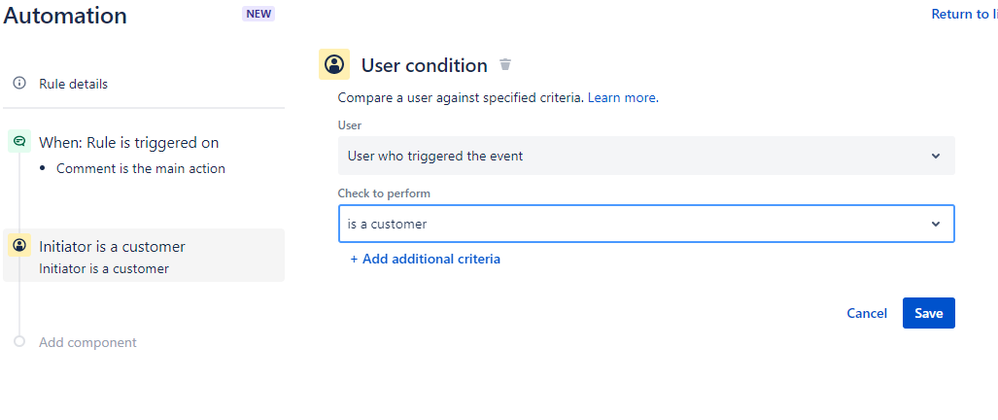998x420 pixels.
Task: Click the trash icon next to User condition
Action: [x=505, y=64]
